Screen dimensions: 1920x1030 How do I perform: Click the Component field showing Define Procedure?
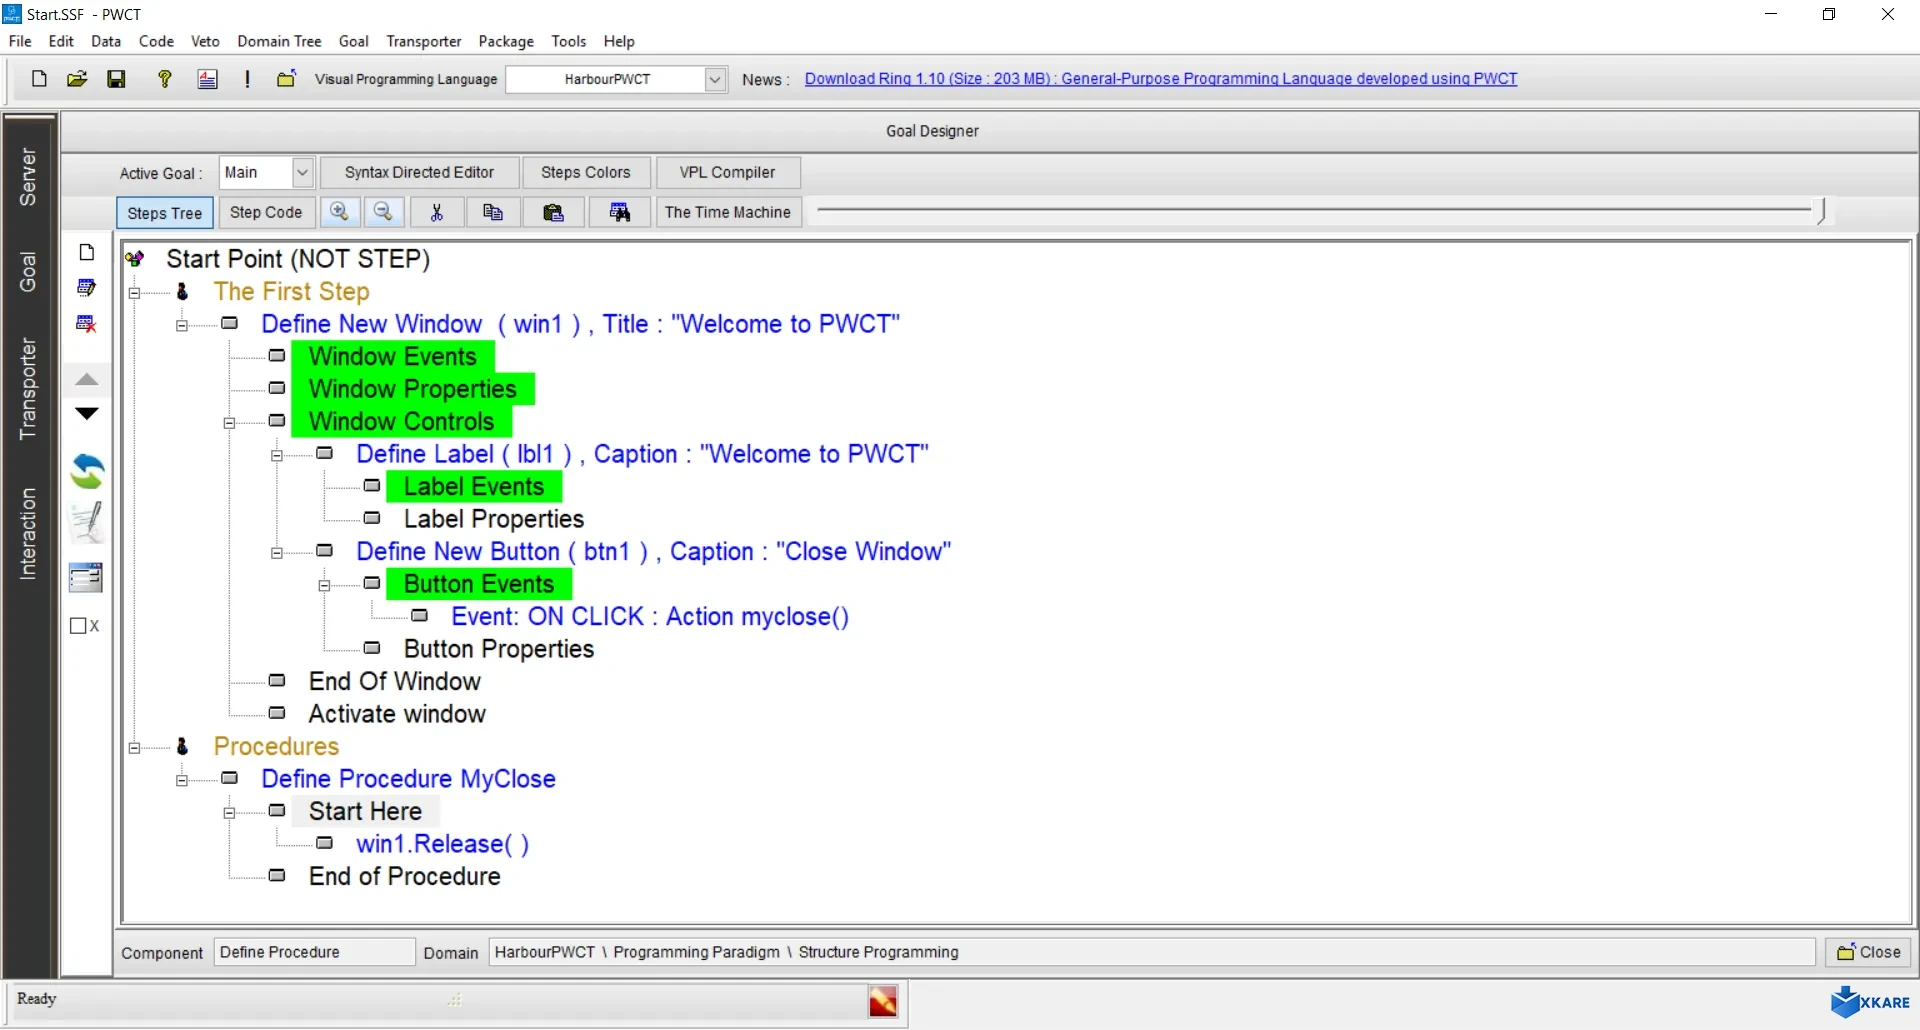[x=315, y=952]
